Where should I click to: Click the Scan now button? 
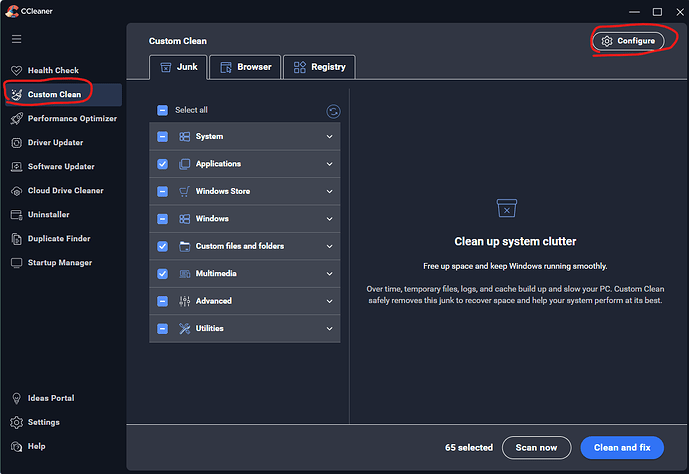click(x=536, y=447)
